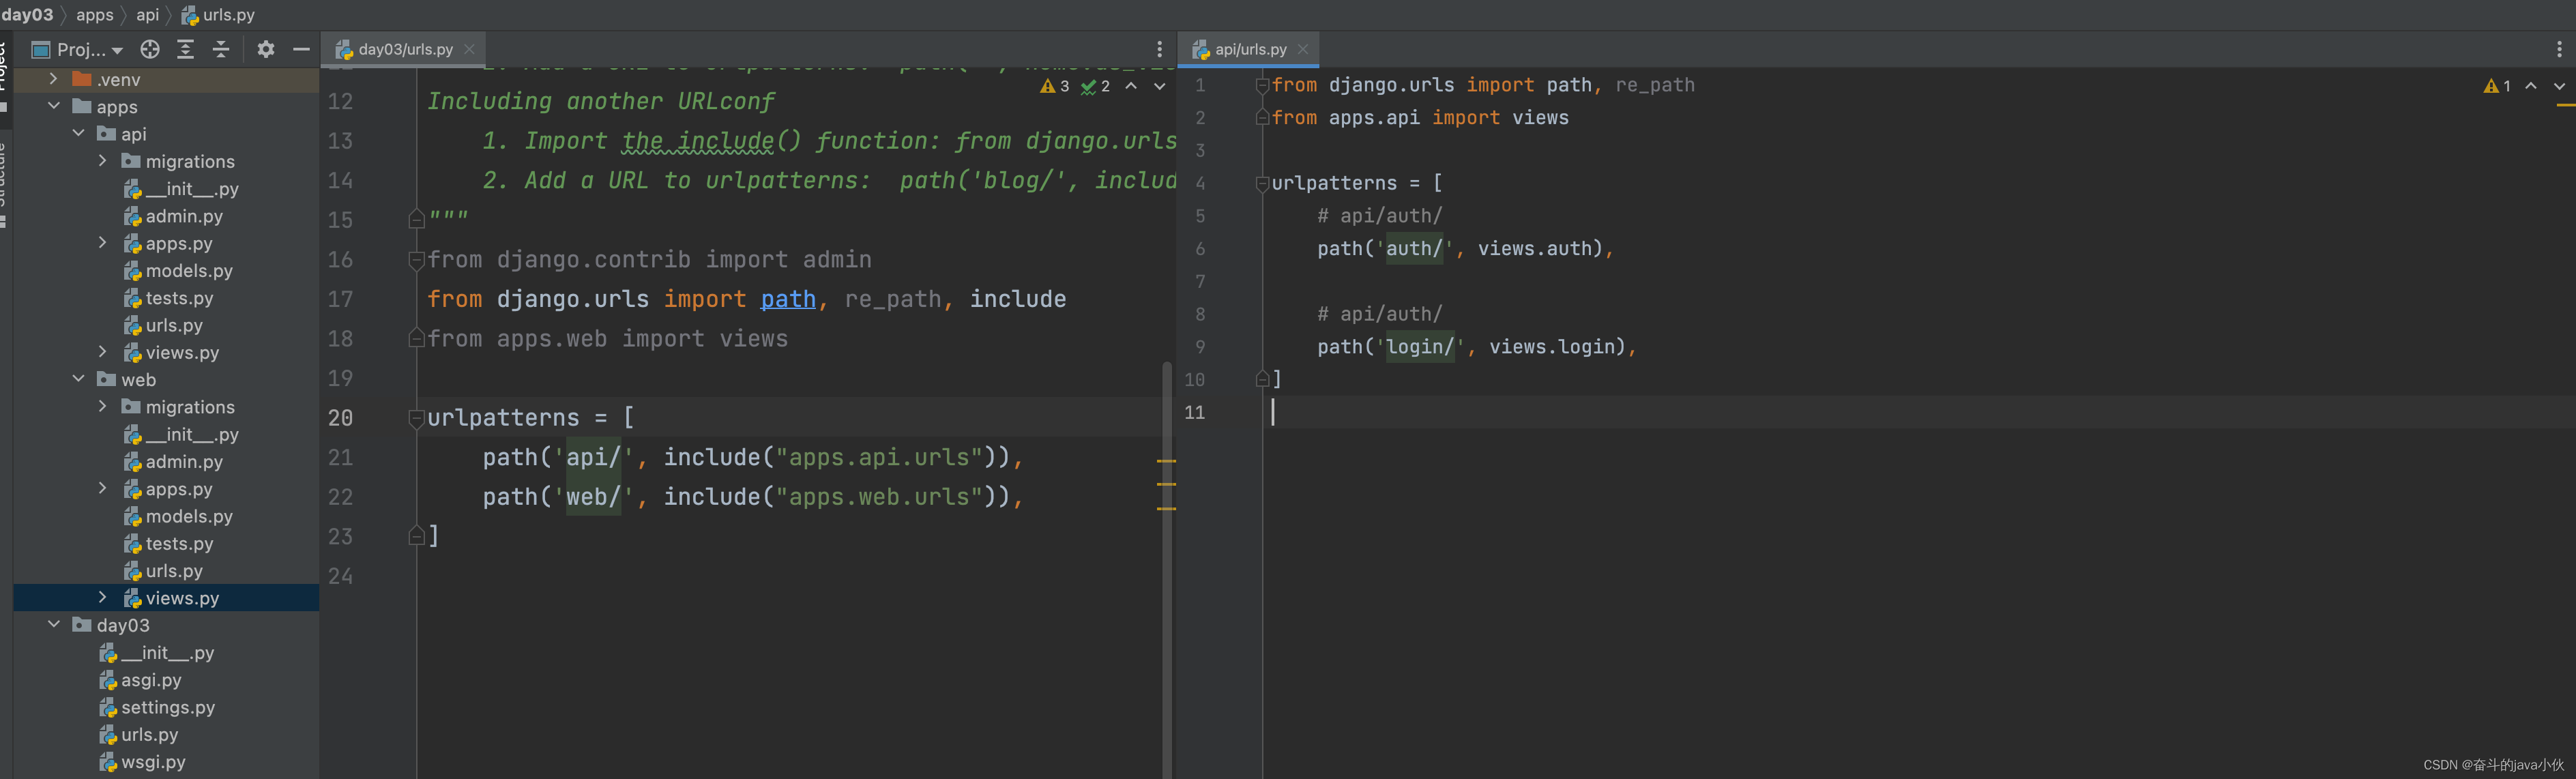2576x779 pixels.
Task: Open the editor kebab menu above day03/urls.py
Action: point(1159,48)
